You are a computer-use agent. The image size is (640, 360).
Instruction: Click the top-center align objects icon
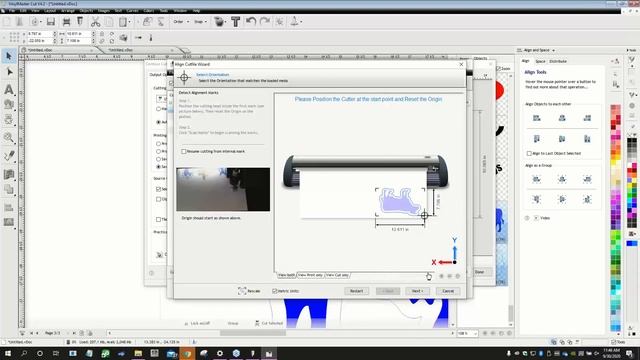coord(562,118)
